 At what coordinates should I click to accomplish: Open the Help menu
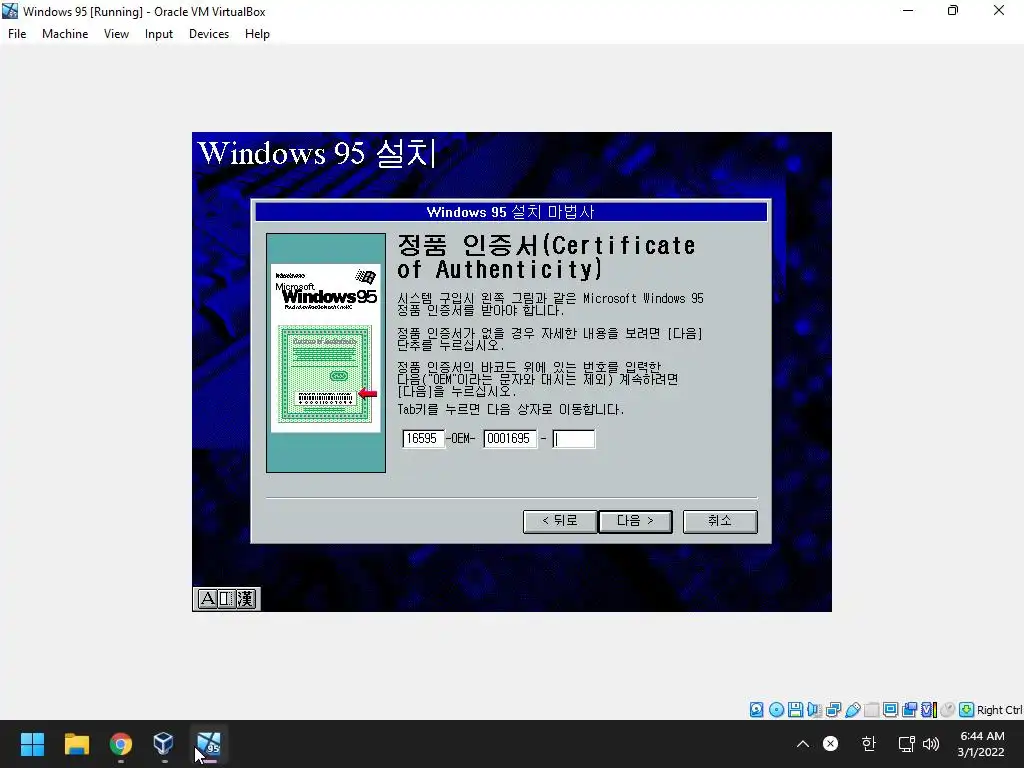tap(257, 34)
